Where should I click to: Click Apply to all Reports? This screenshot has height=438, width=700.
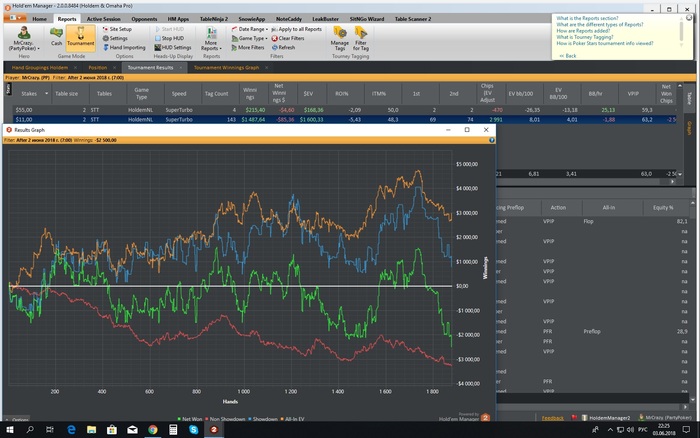coord(296,29)
